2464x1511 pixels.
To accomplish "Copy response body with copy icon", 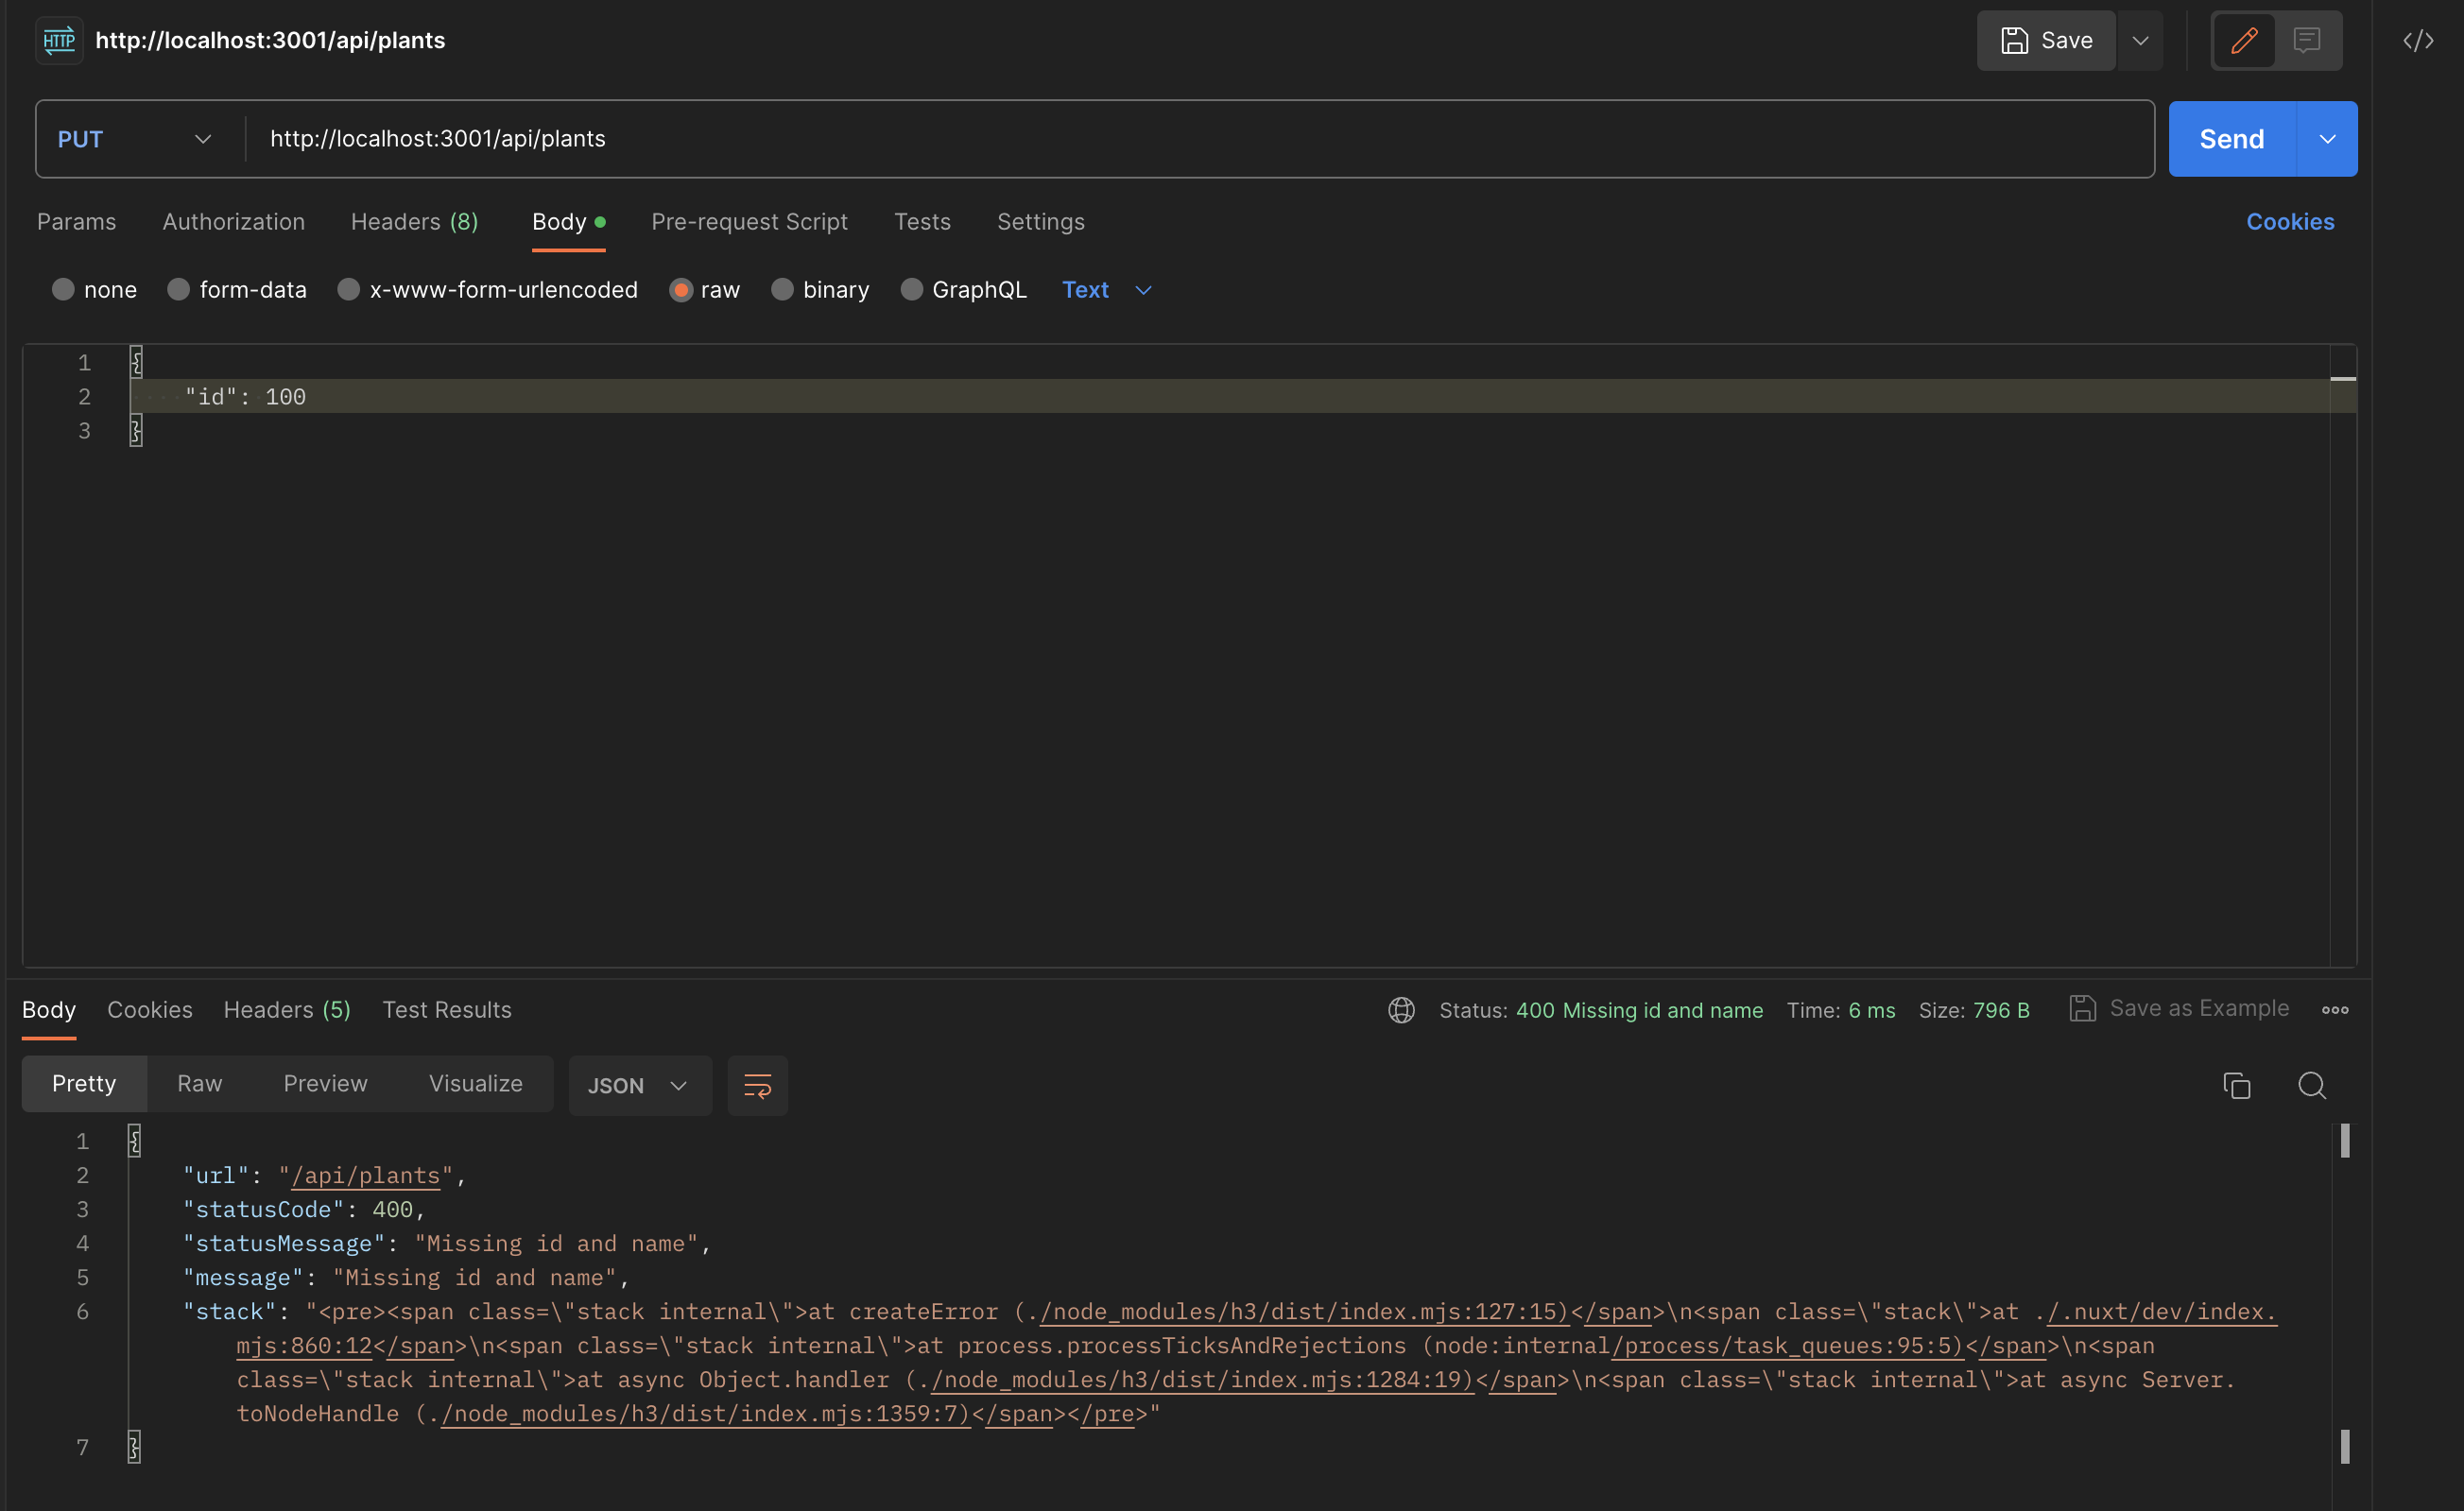I will 2236,1085.
